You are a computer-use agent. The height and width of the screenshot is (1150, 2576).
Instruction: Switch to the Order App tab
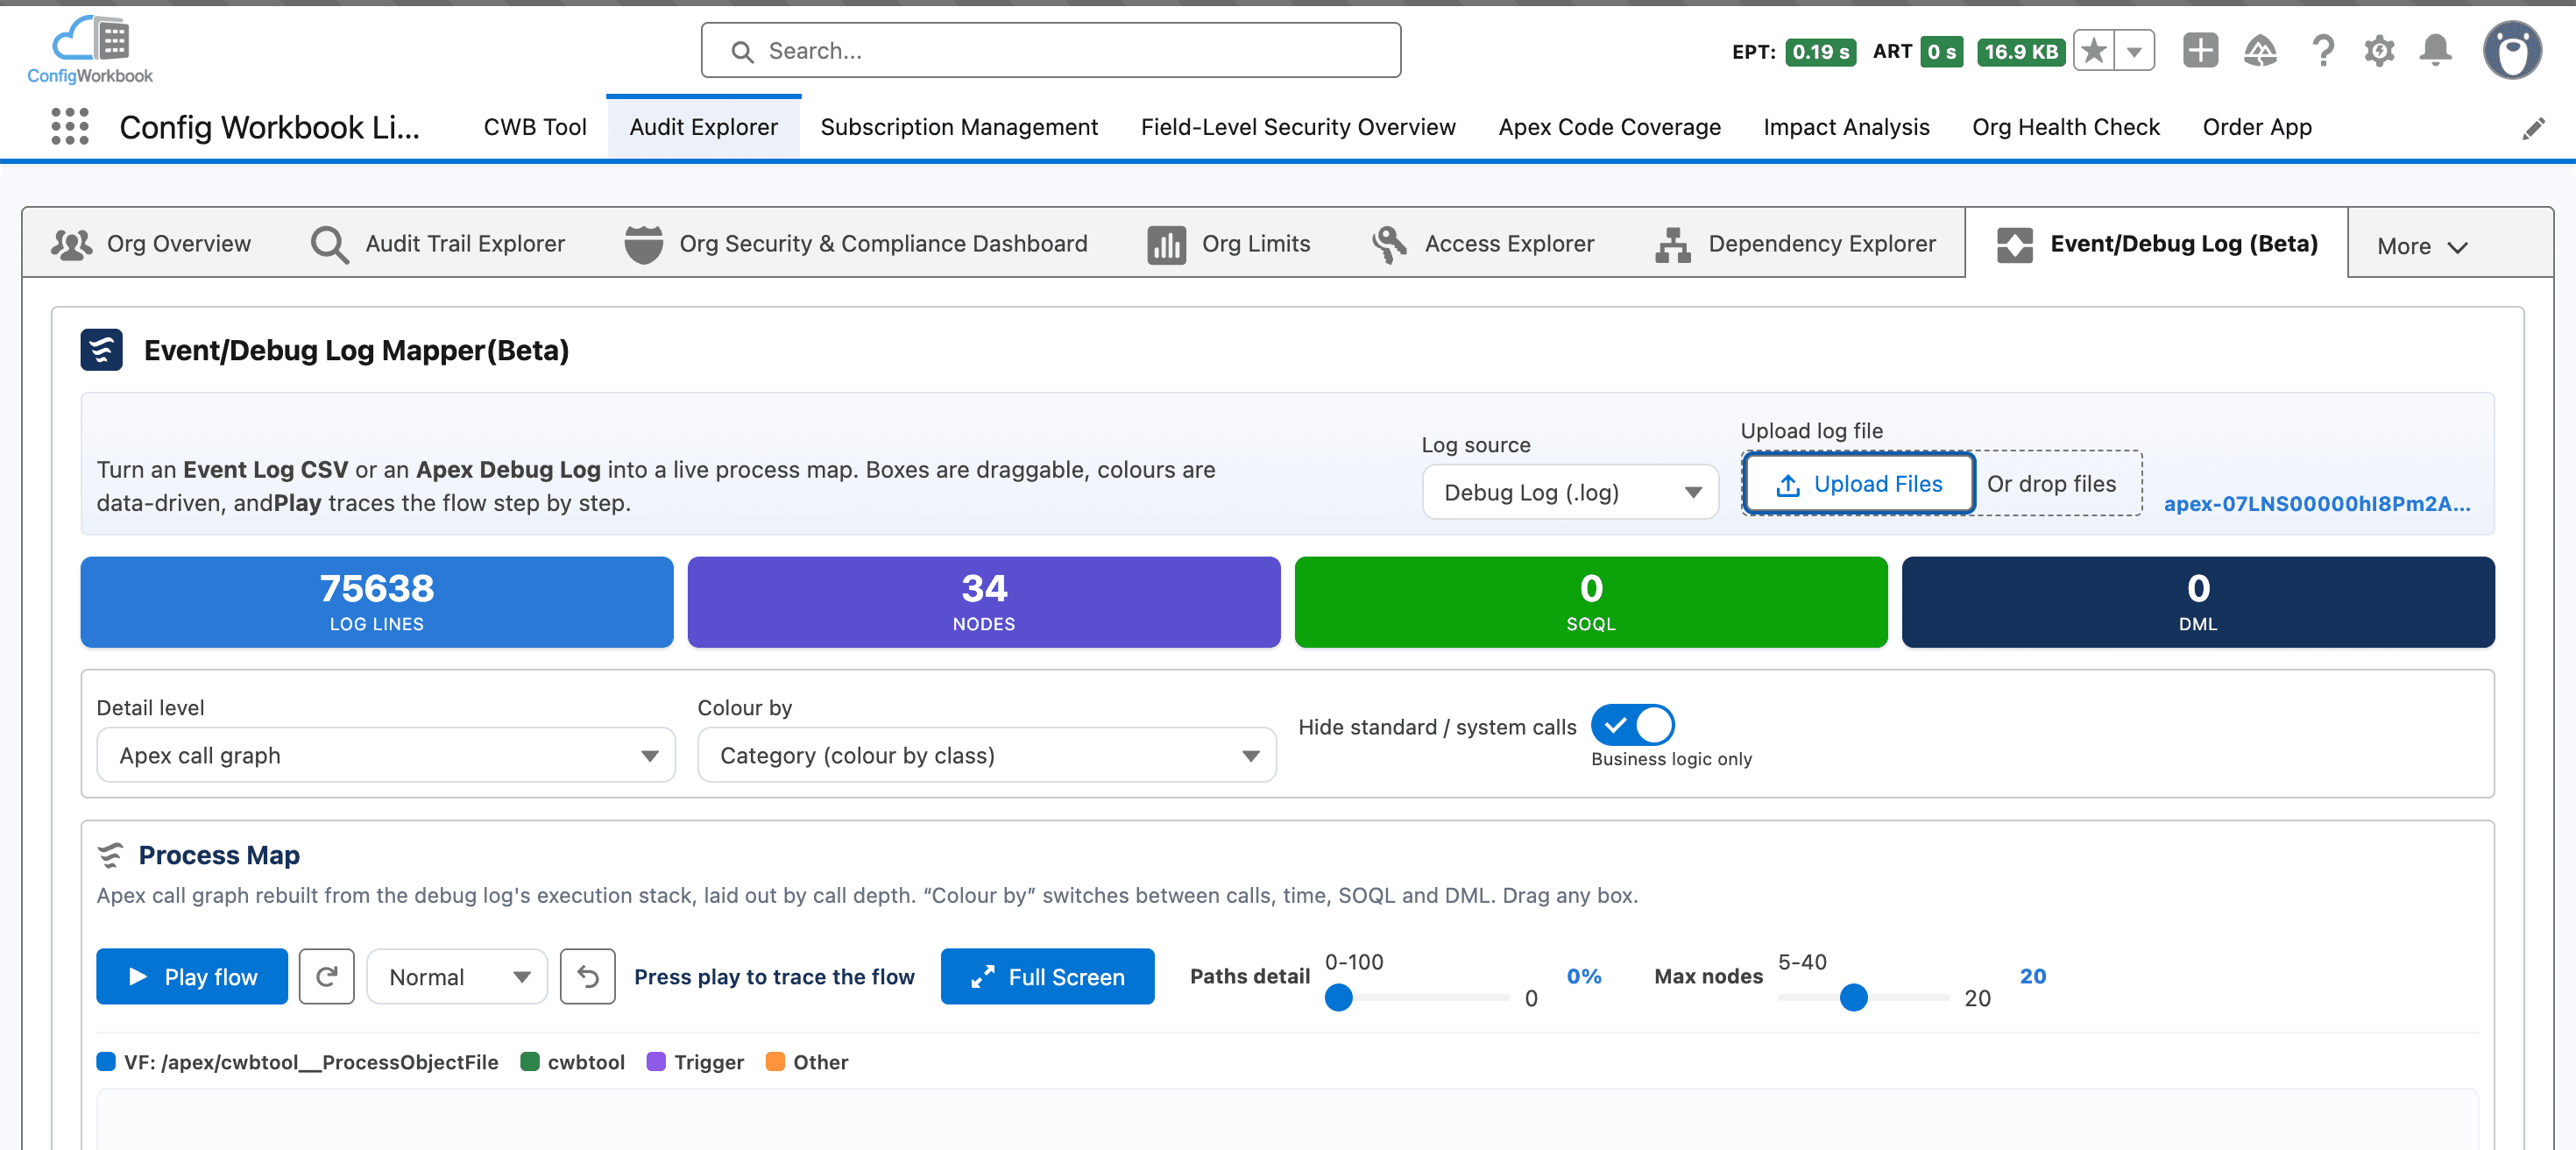(x=2257, y=127)
